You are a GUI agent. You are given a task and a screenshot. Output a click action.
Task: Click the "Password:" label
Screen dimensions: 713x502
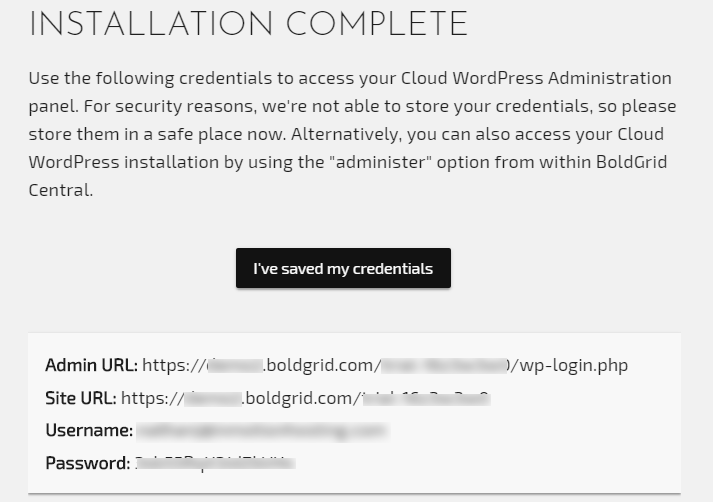[x=88, y=463]
